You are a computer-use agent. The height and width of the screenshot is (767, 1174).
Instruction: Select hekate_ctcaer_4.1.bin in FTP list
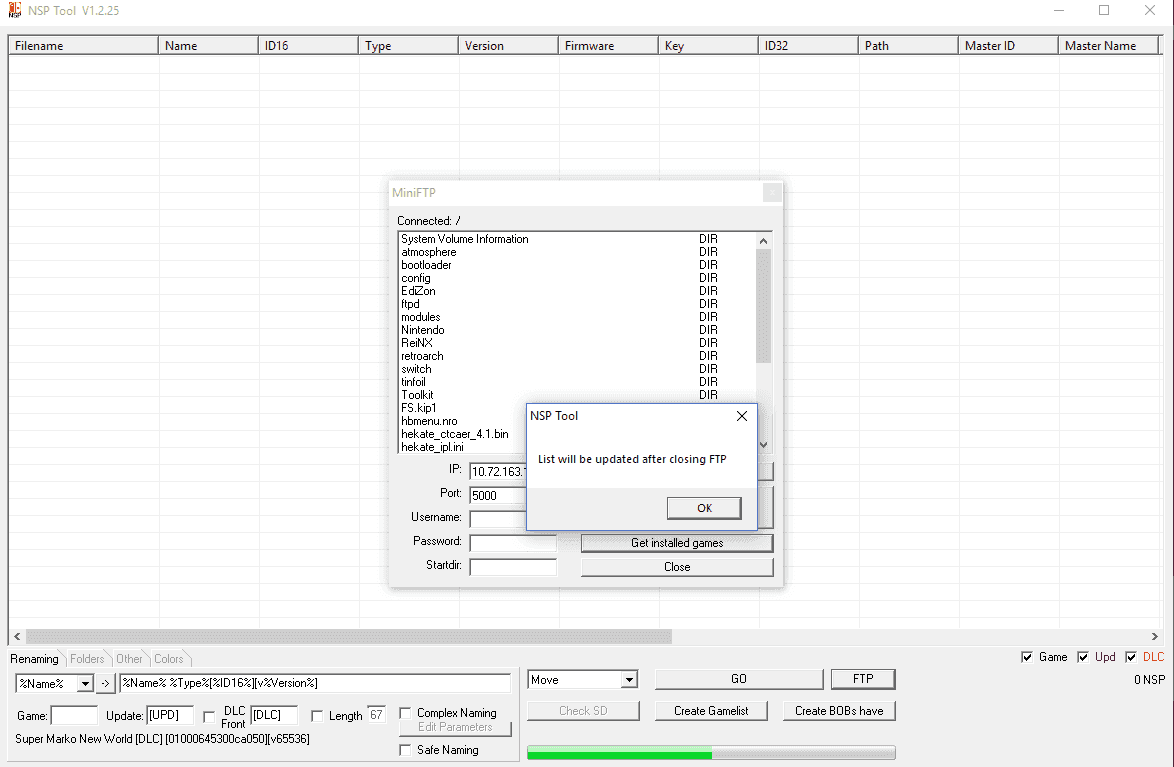point(463,434)
